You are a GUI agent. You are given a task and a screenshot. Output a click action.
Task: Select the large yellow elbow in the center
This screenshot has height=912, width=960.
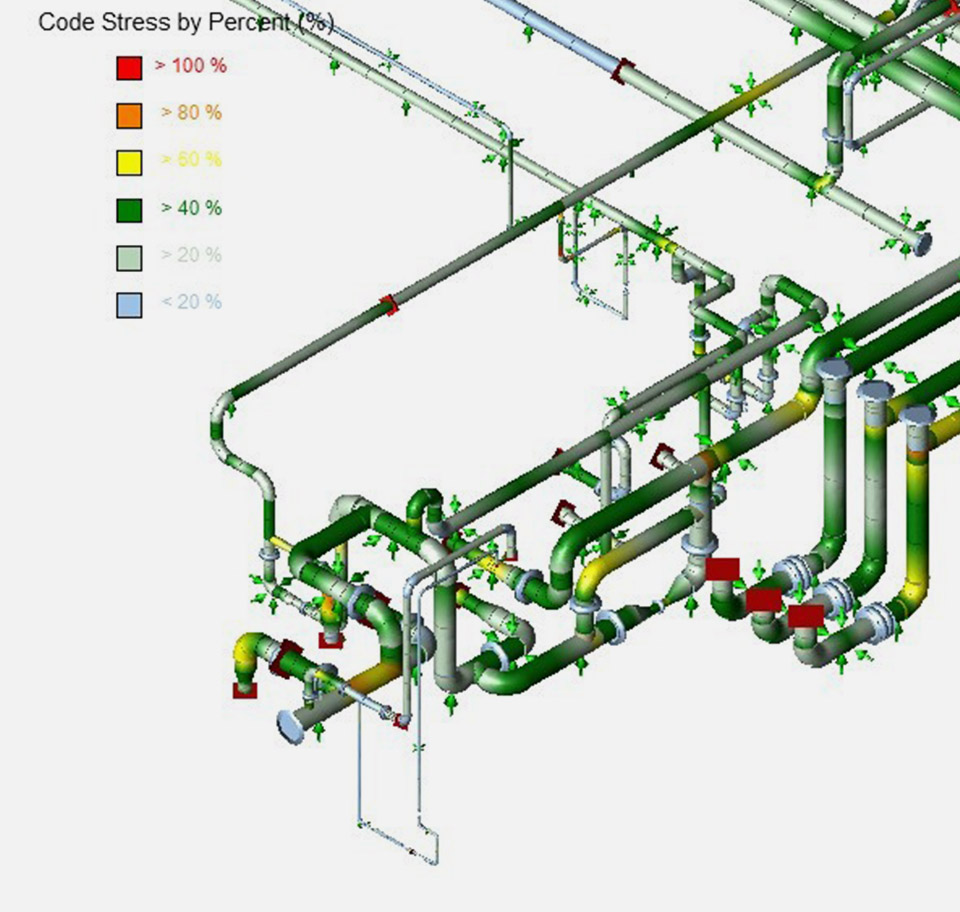(x=597, y=572)
